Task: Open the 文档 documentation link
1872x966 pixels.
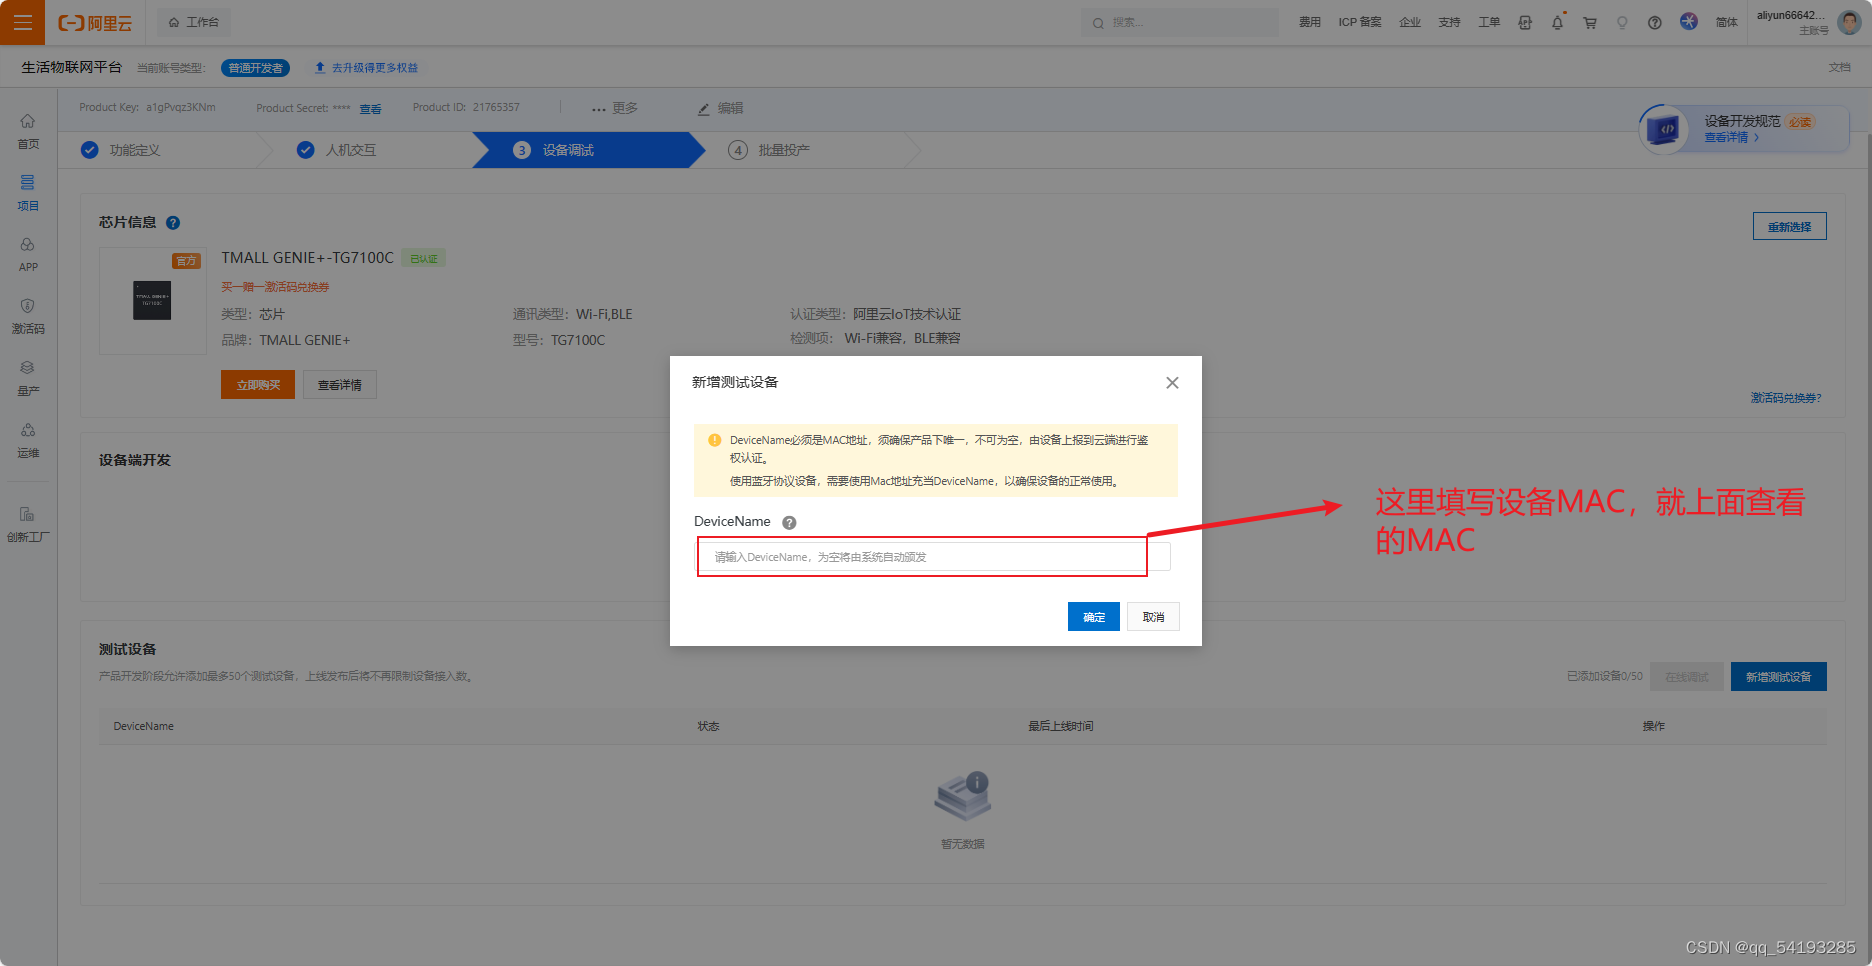Action: coord(1840,67)
